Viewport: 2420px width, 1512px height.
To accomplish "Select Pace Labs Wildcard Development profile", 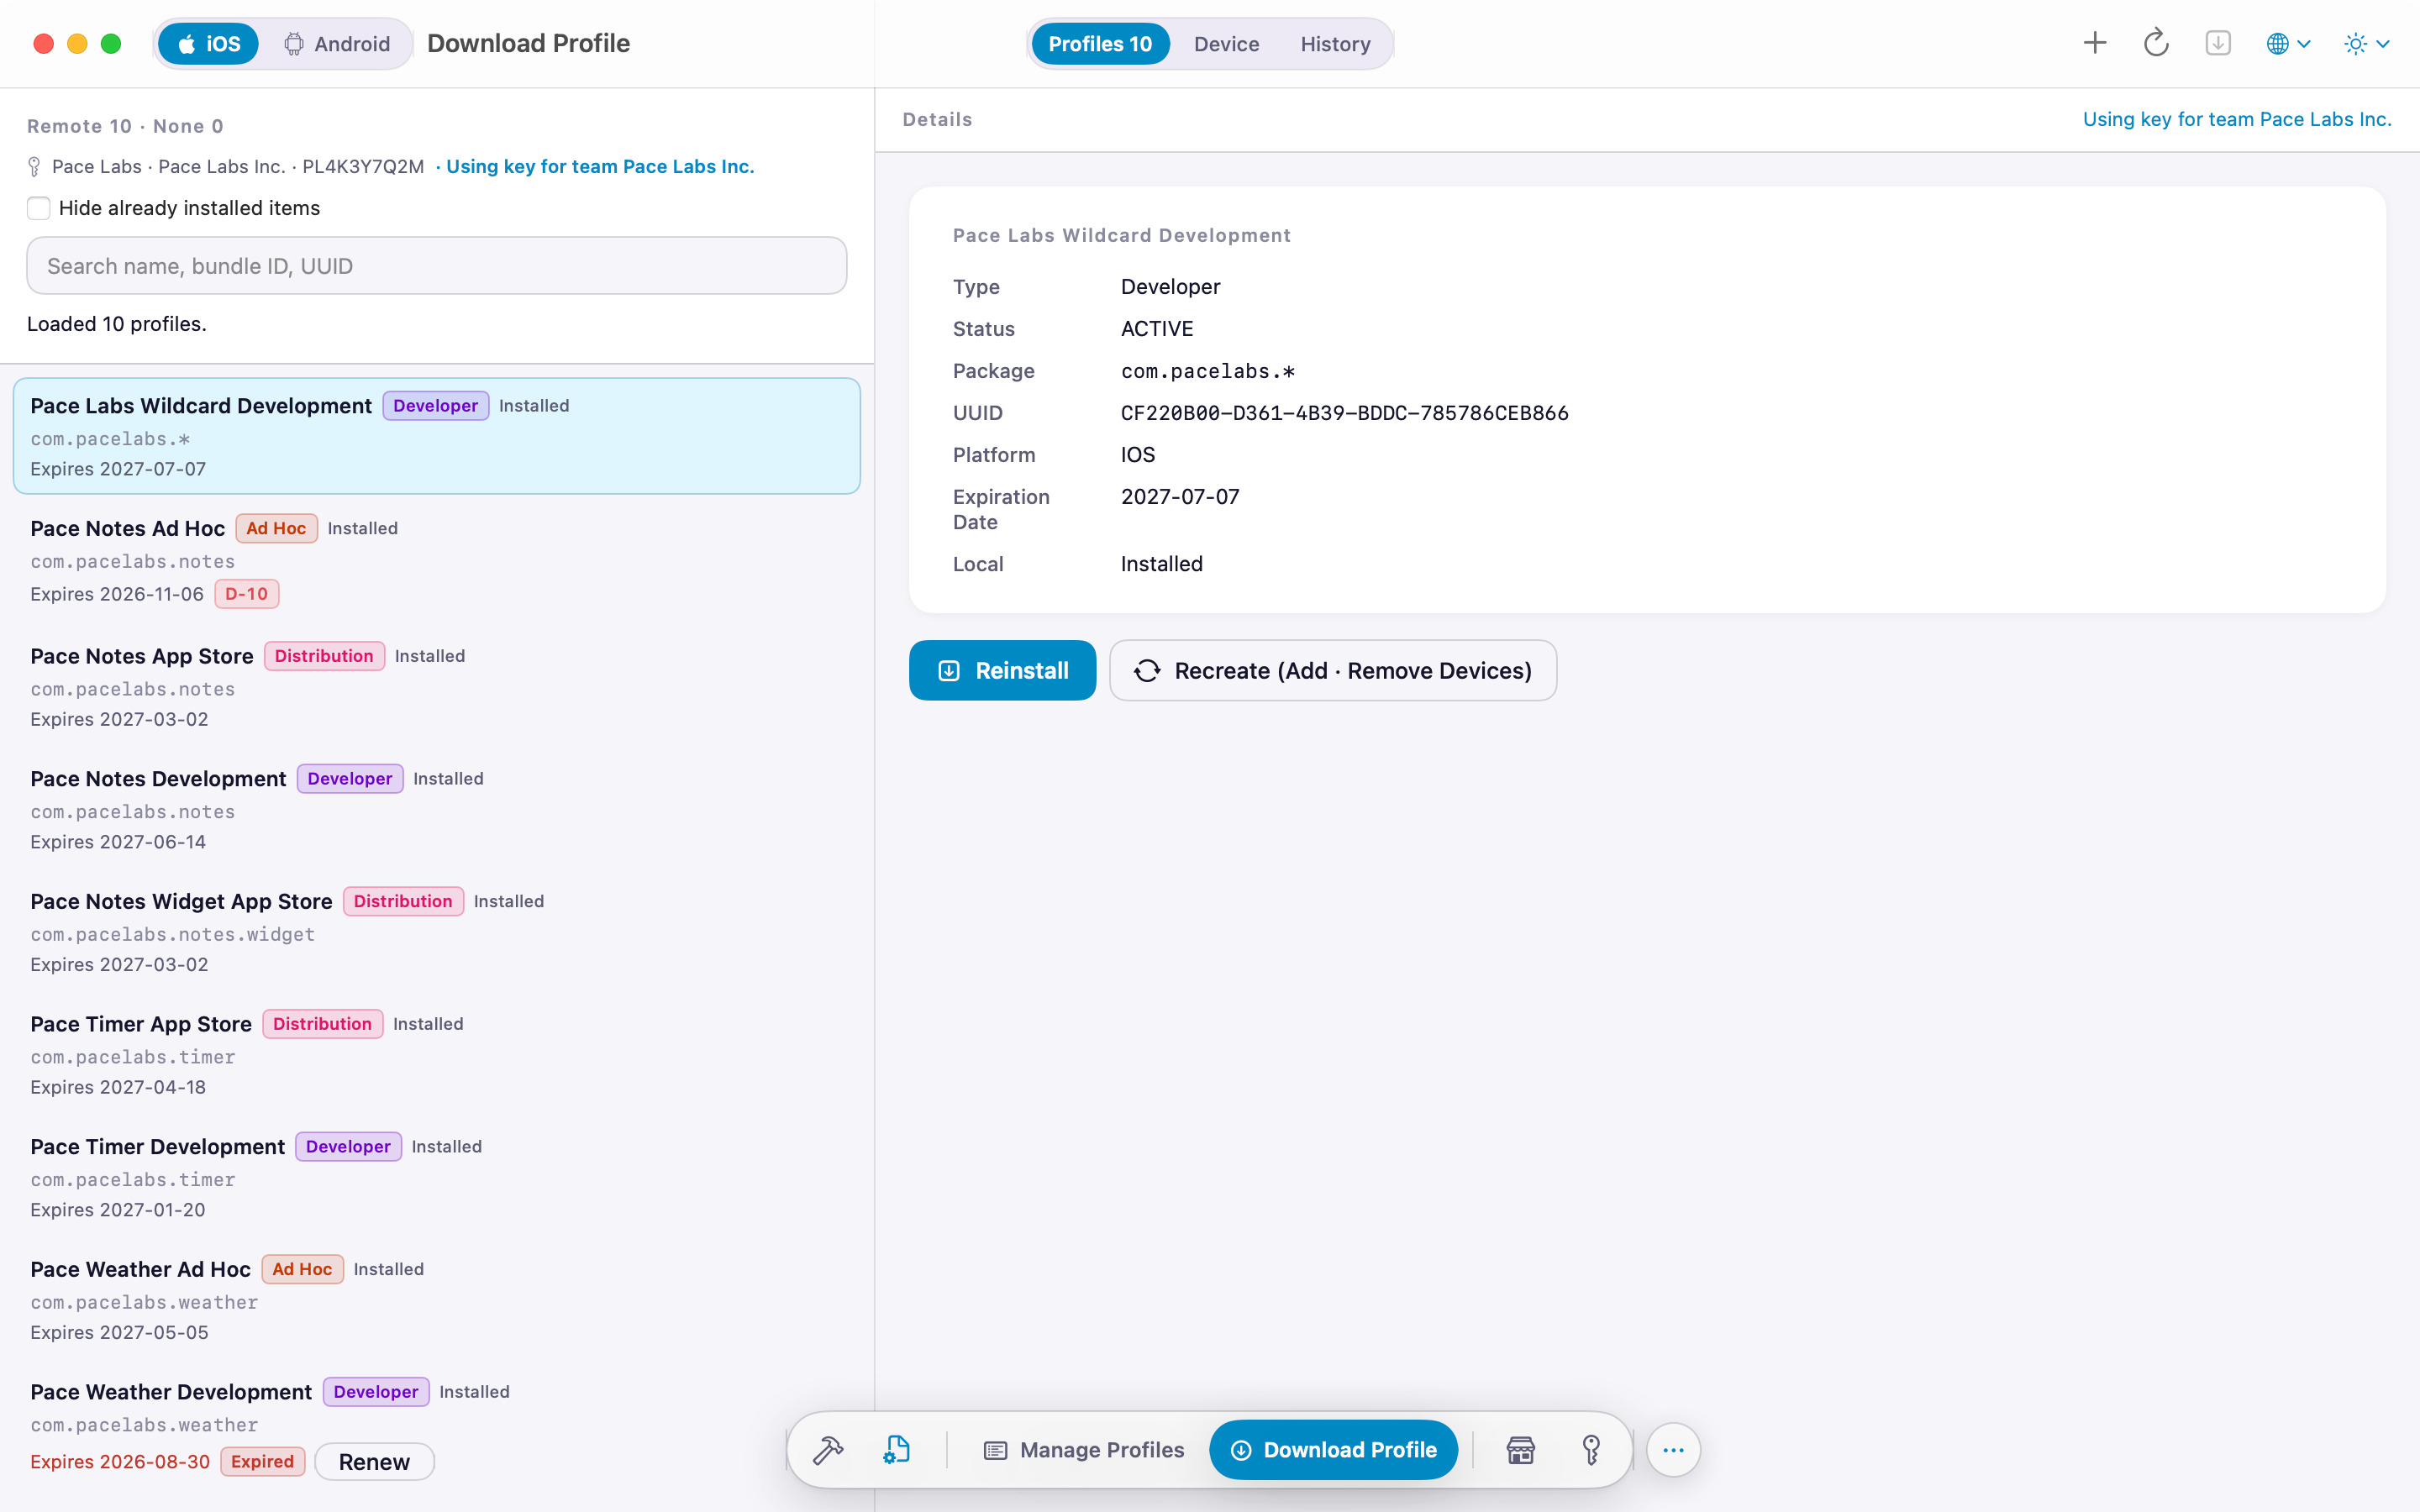I will (x=437, y=436).
